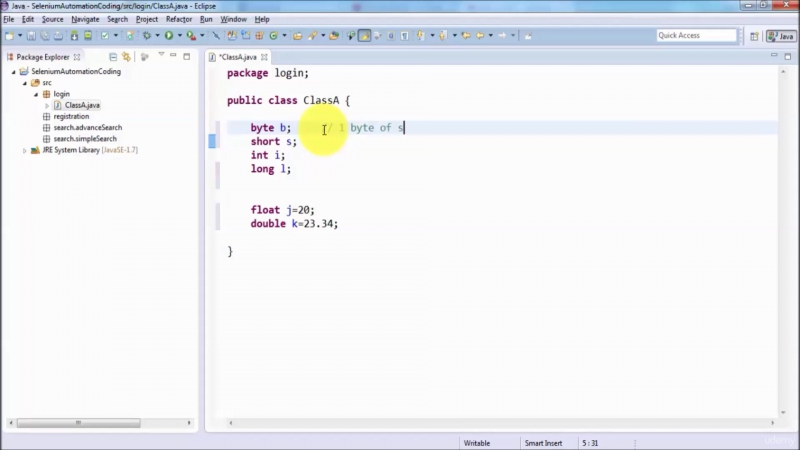The height and width of the screenshot is (450, 800).
Task: Select ClassA.java in Package Explorer
Action: pos(82,105)
